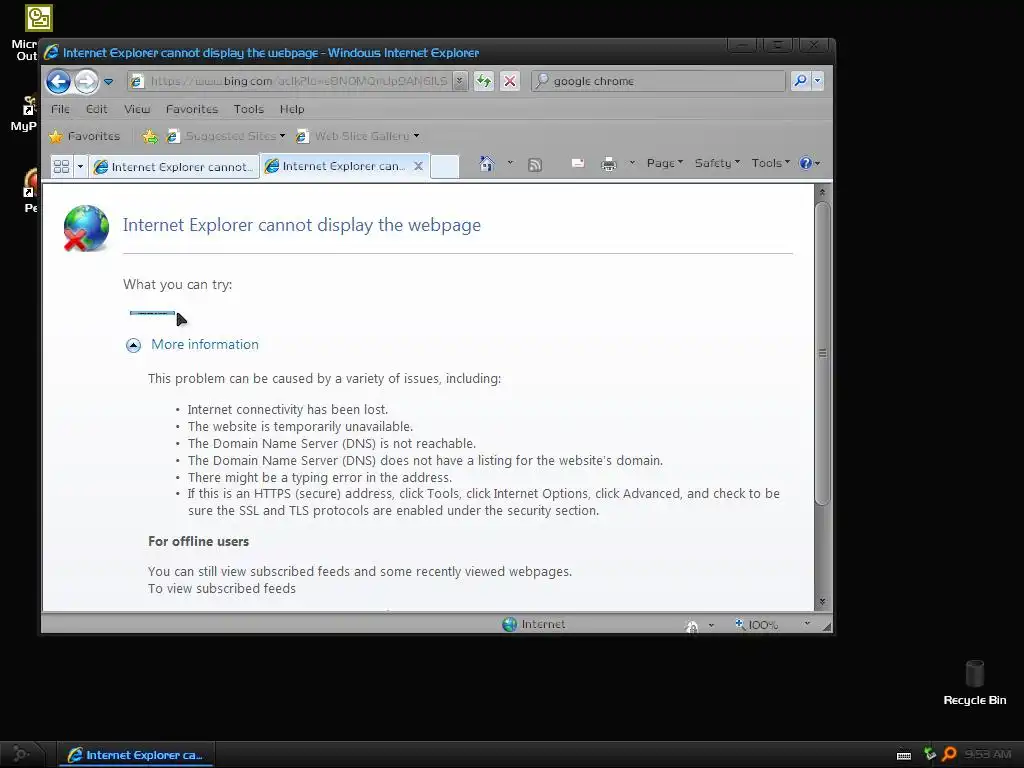Switch to first 'Internet Explorer cannot...' tab
This screenshot has width=1024, height=768.
point(174,167)
